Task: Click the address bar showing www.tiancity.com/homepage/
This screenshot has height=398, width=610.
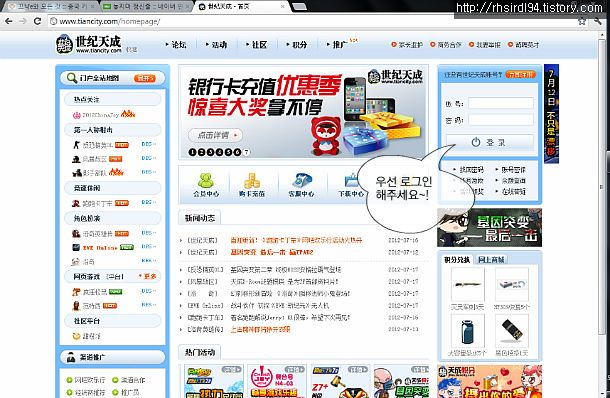Action: click(x=311, y=21)
